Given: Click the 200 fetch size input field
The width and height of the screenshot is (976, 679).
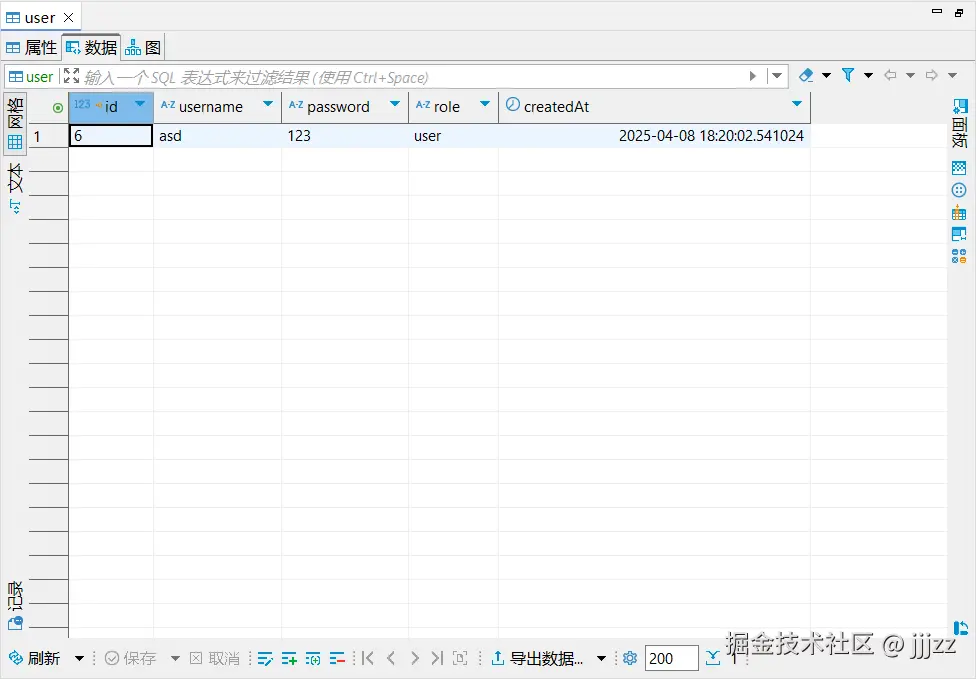Looking at the screenshot, I should point(672,658).
